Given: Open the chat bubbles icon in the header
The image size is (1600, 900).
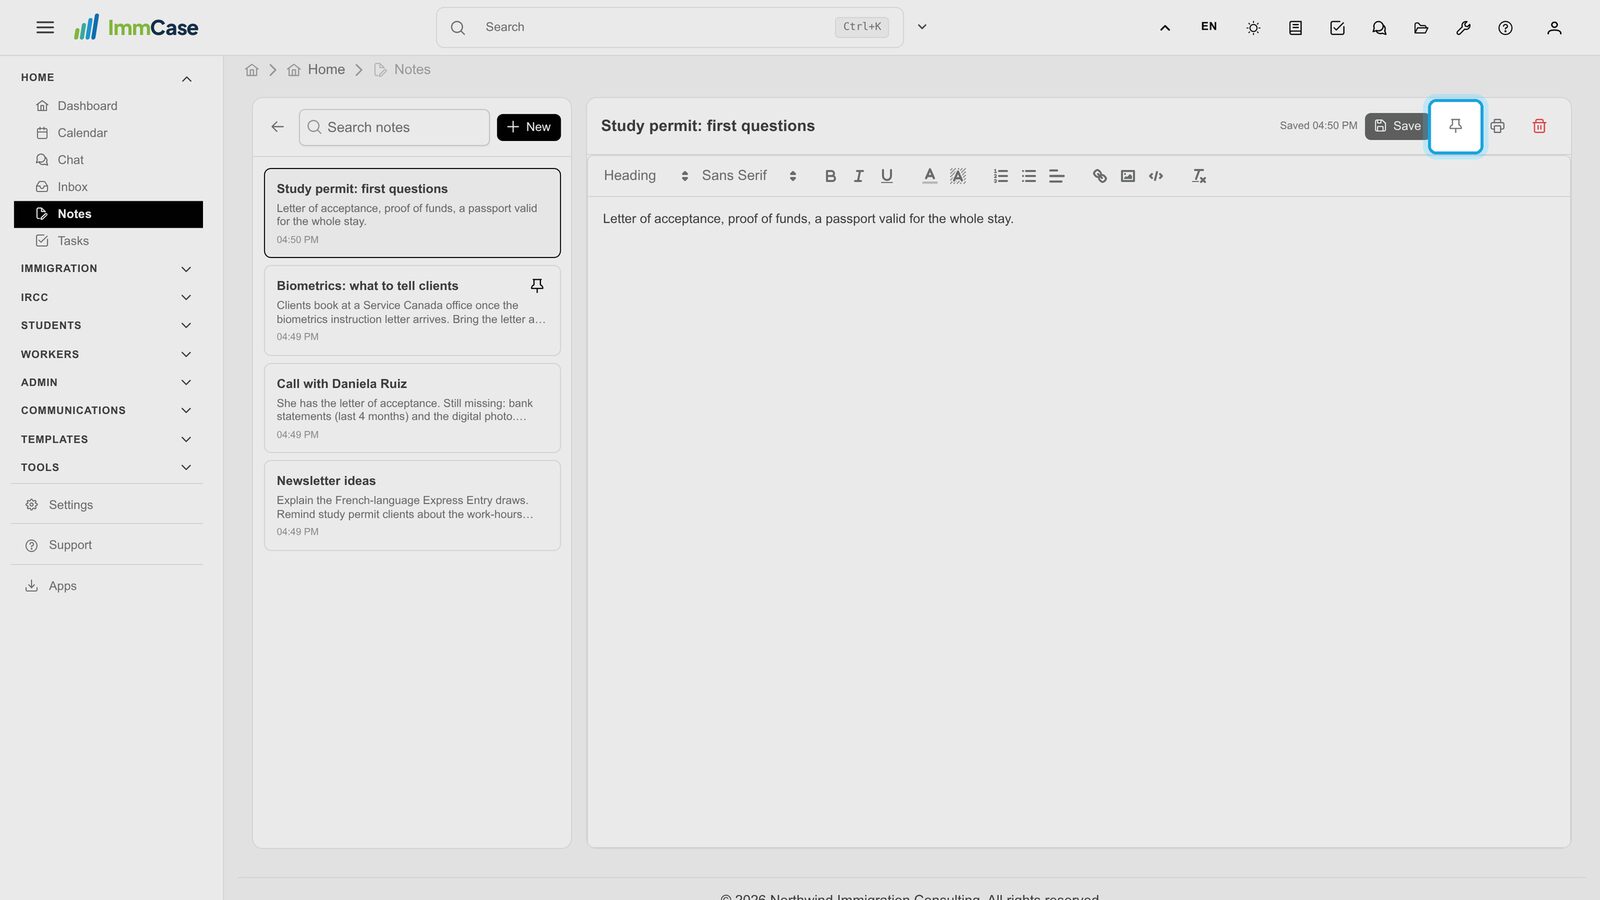Looking at the screenshot, I should tap(1379, 28).
